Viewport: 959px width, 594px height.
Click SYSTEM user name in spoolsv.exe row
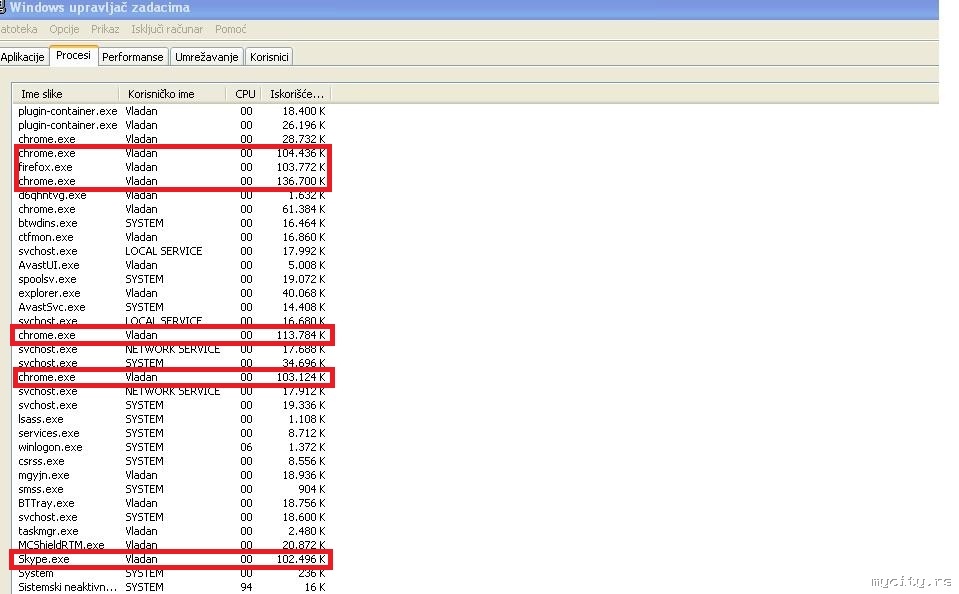coord(144,280)
